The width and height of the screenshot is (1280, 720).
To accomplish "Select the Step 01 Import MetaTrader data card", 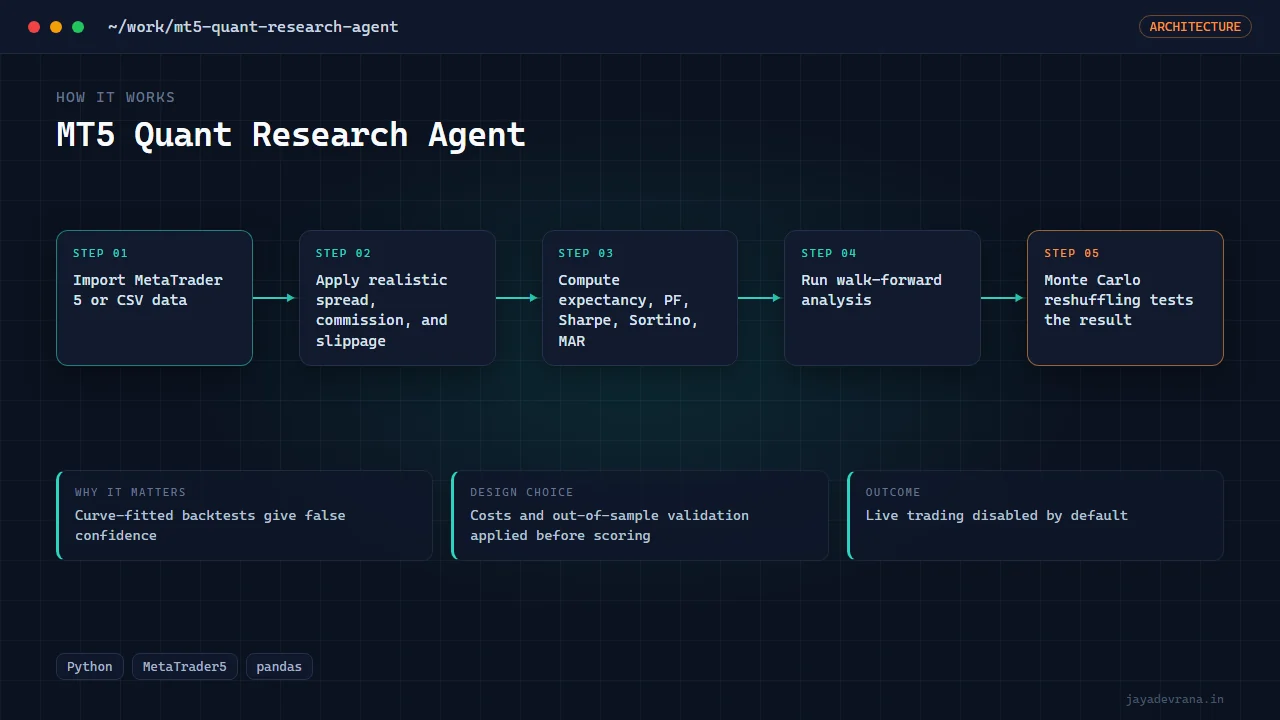I will coord(154,298).
